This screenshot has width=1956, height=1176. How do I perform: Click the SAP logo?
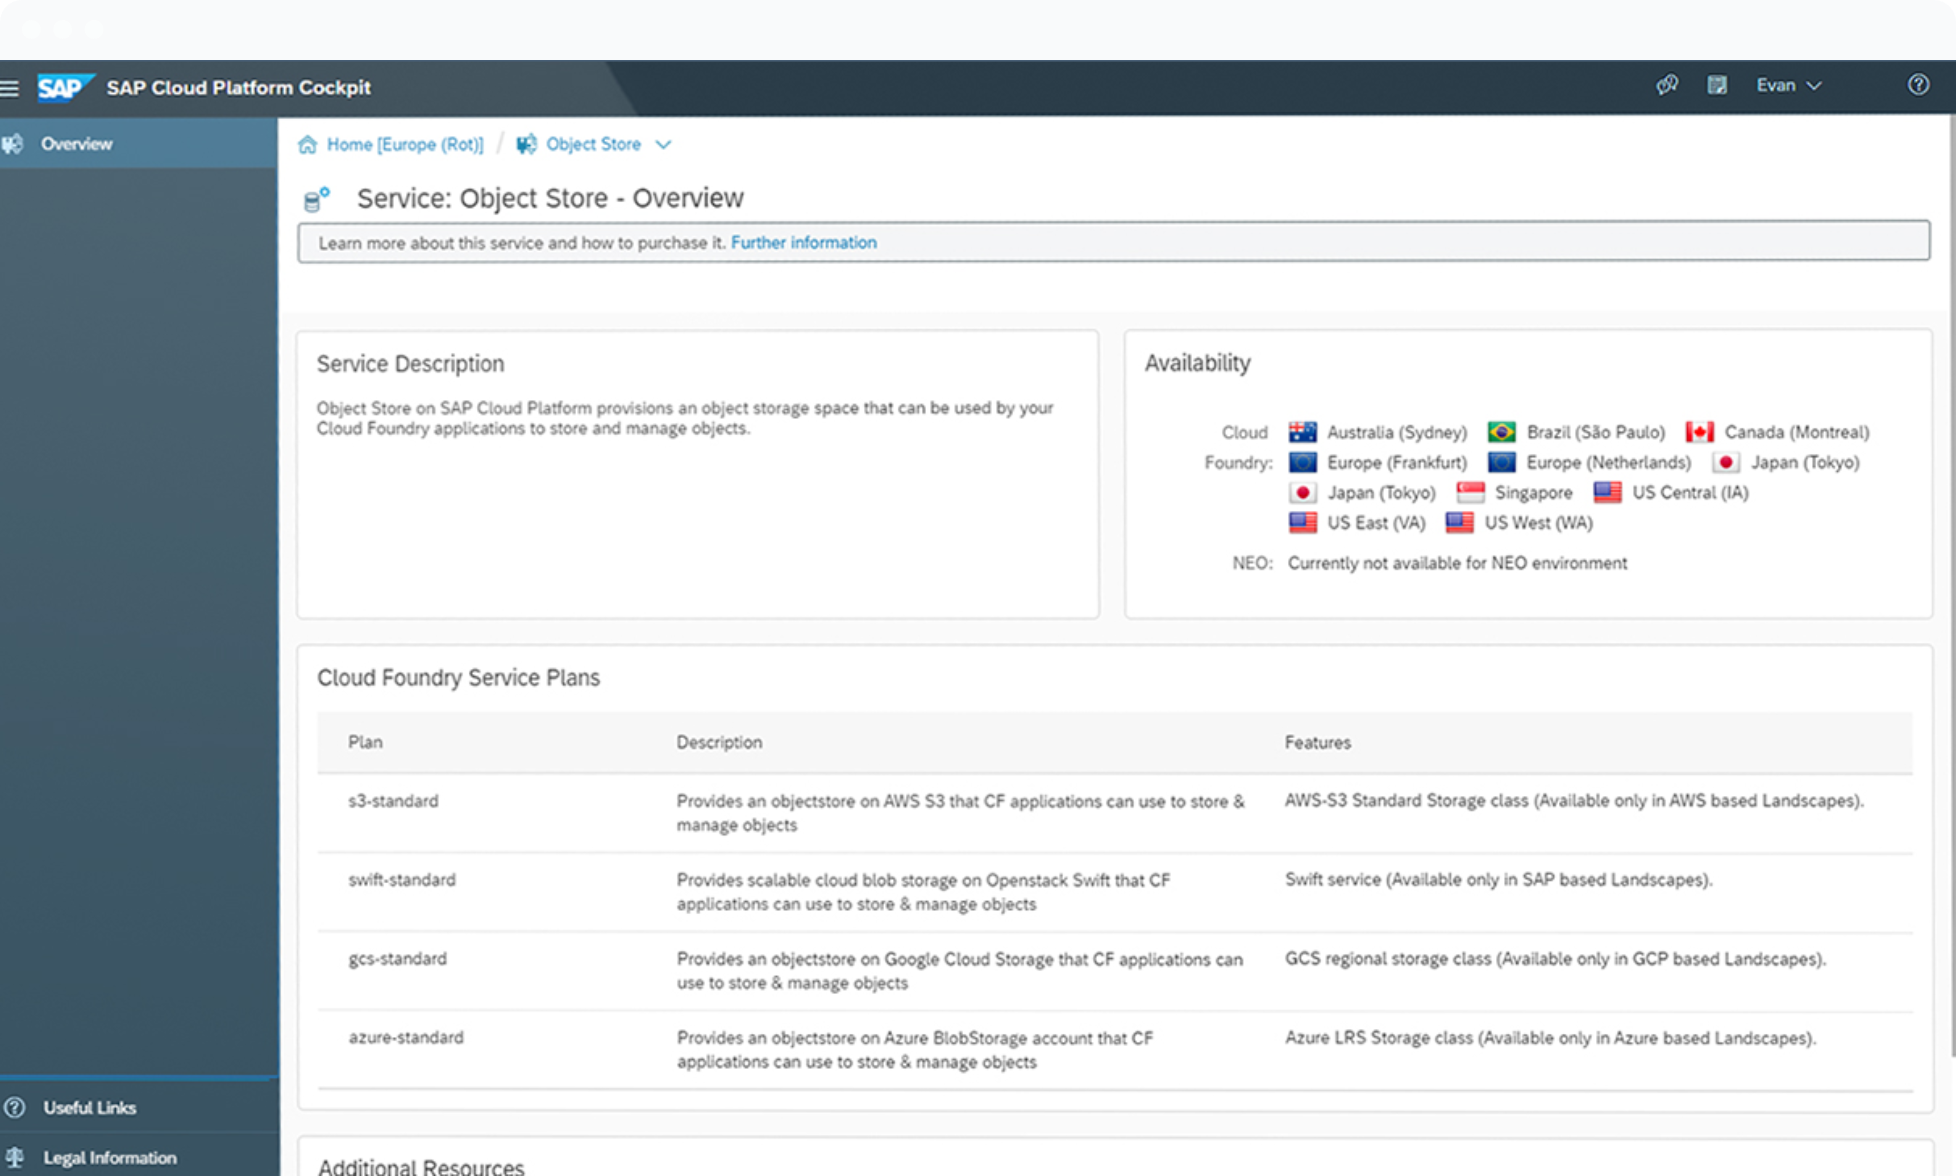(x=63, y=88)
